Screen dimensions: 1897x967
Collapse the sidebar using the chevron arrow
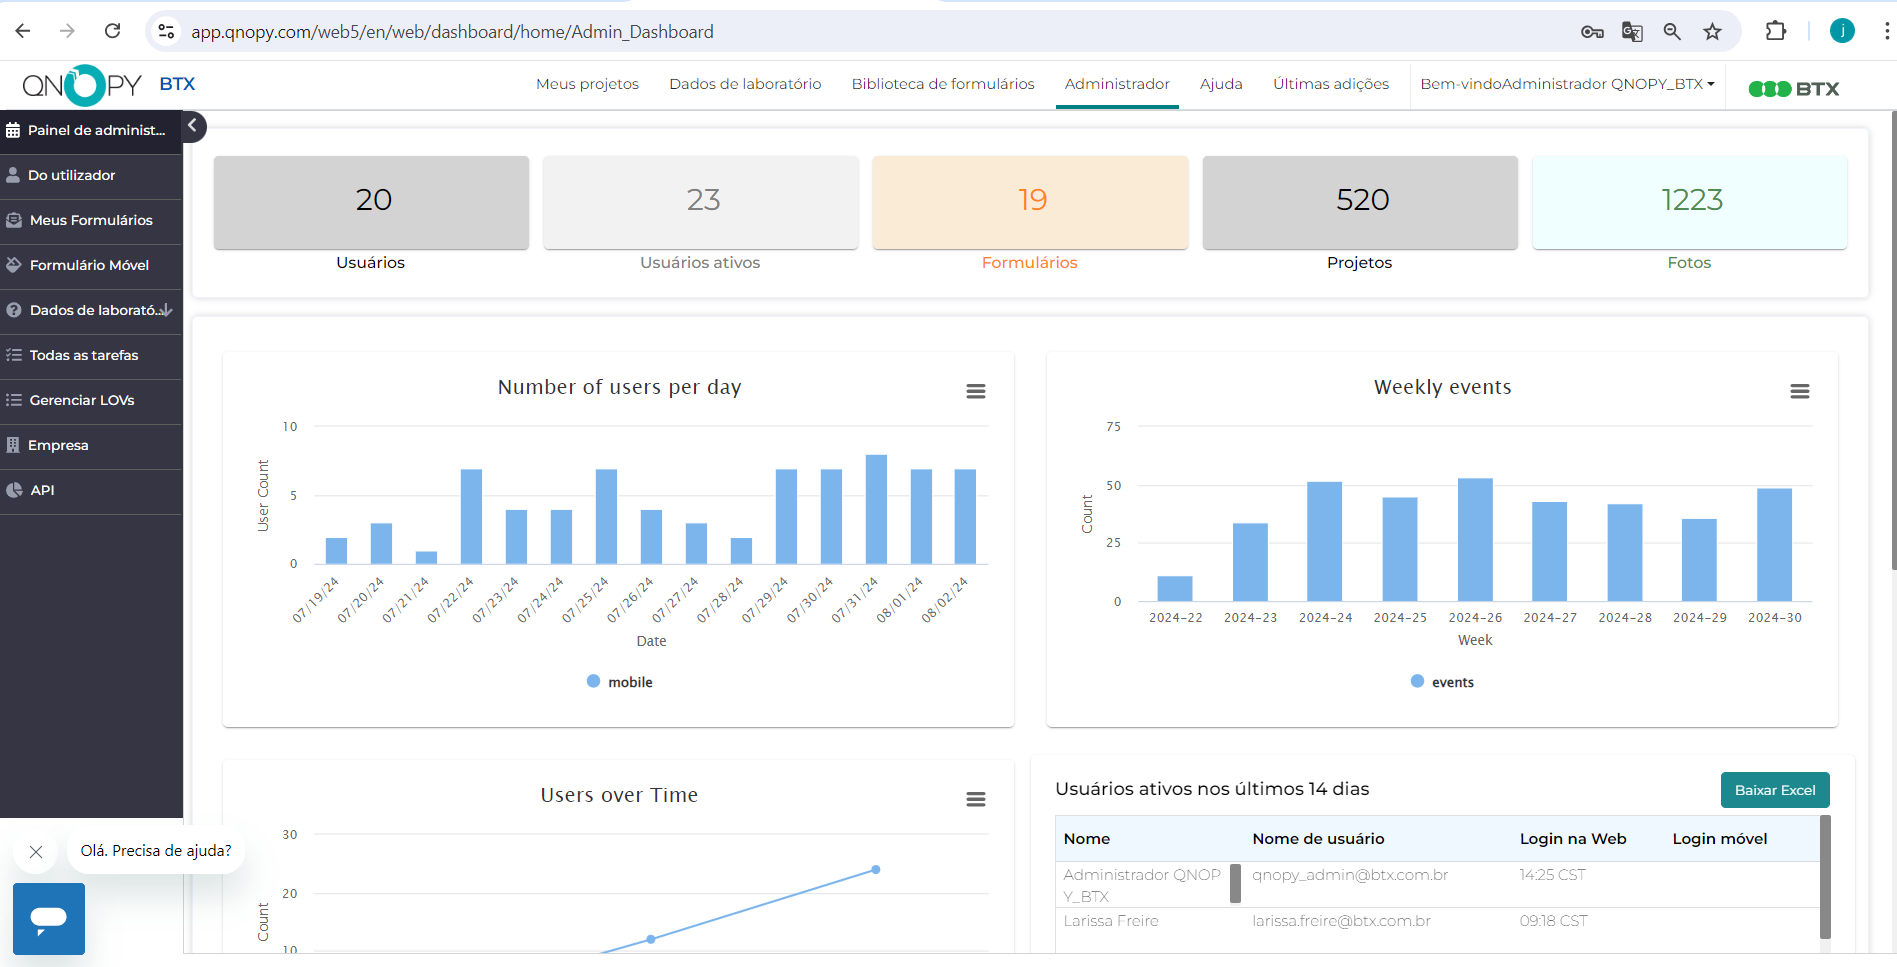[x=193, y=127]
